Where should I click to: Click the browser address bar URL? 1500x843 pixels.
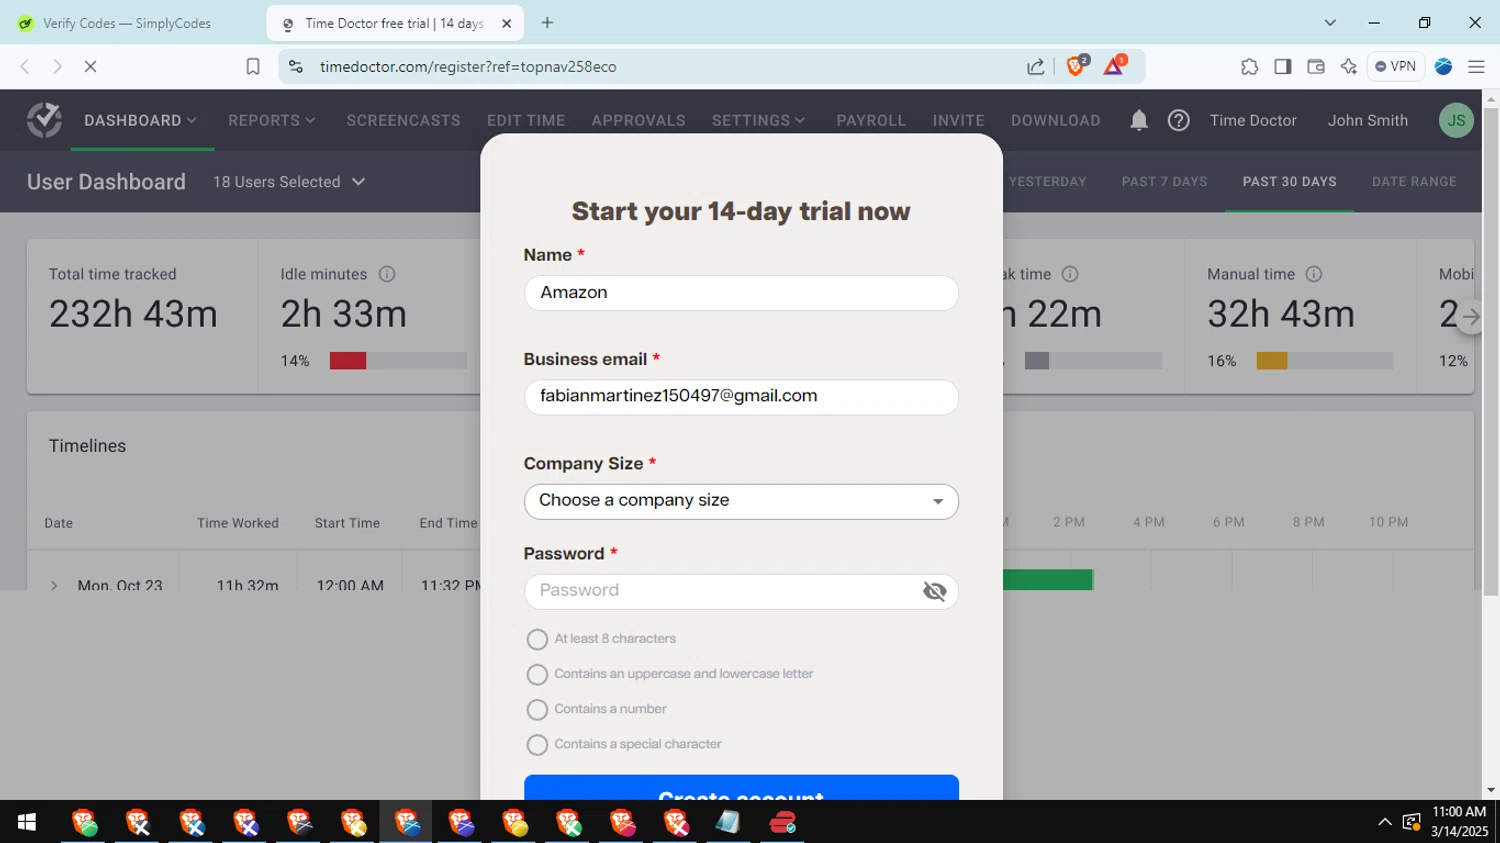click(468, 67)
